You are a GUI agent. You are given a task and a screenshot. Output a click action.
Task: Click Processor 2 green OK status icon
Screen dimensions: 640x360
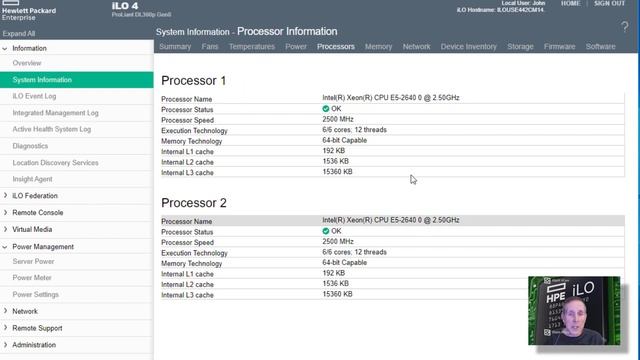326,231
